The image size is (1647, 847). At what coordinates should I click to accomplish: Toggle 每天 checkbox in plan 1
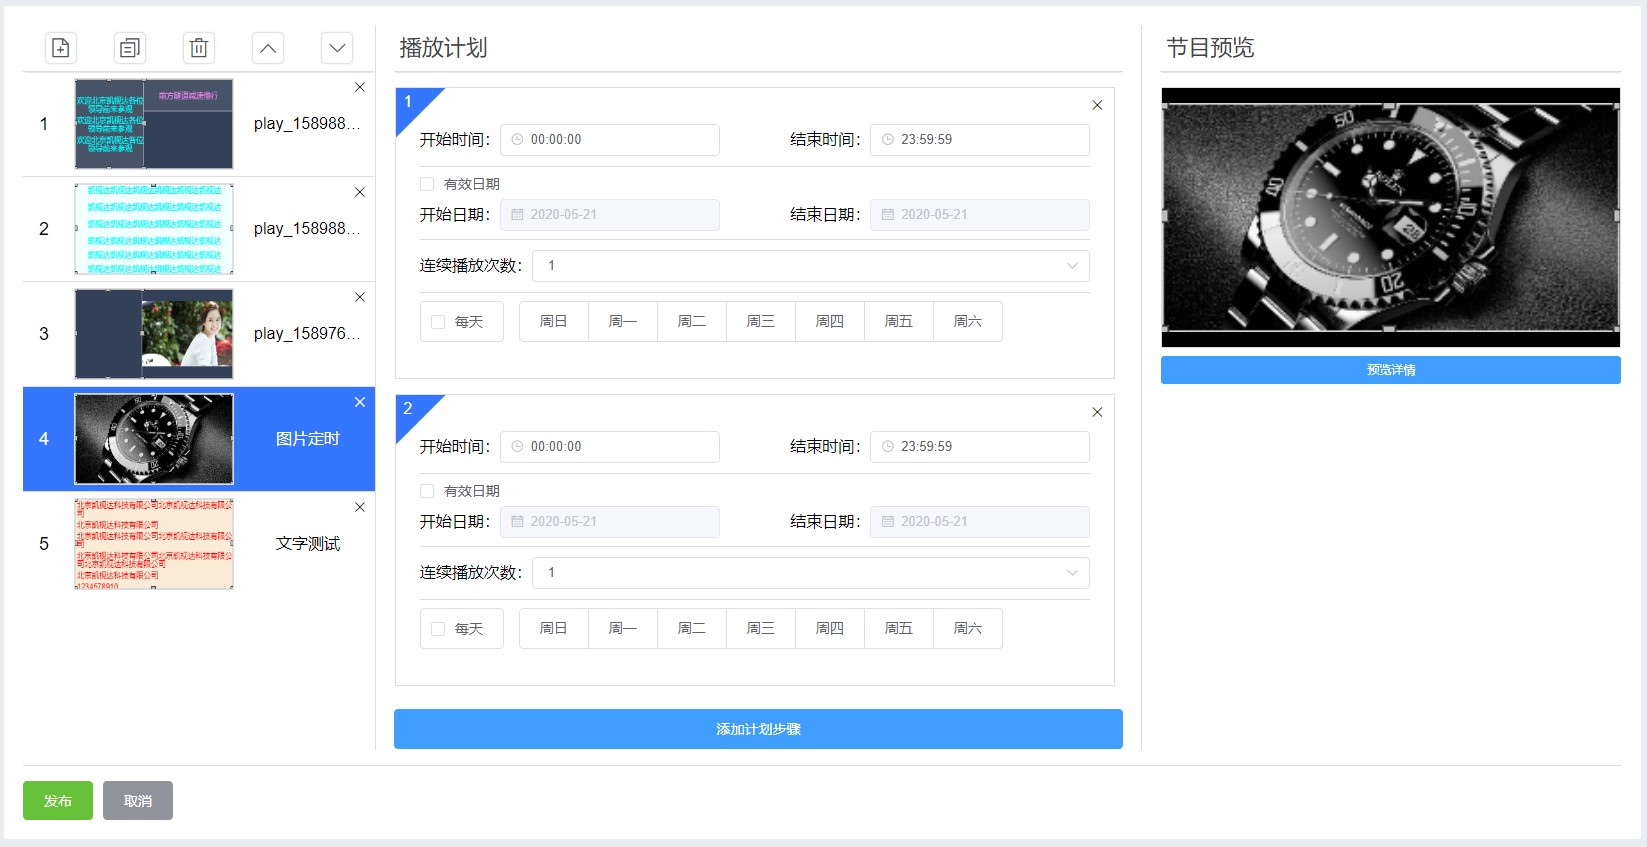click(438, 322)
